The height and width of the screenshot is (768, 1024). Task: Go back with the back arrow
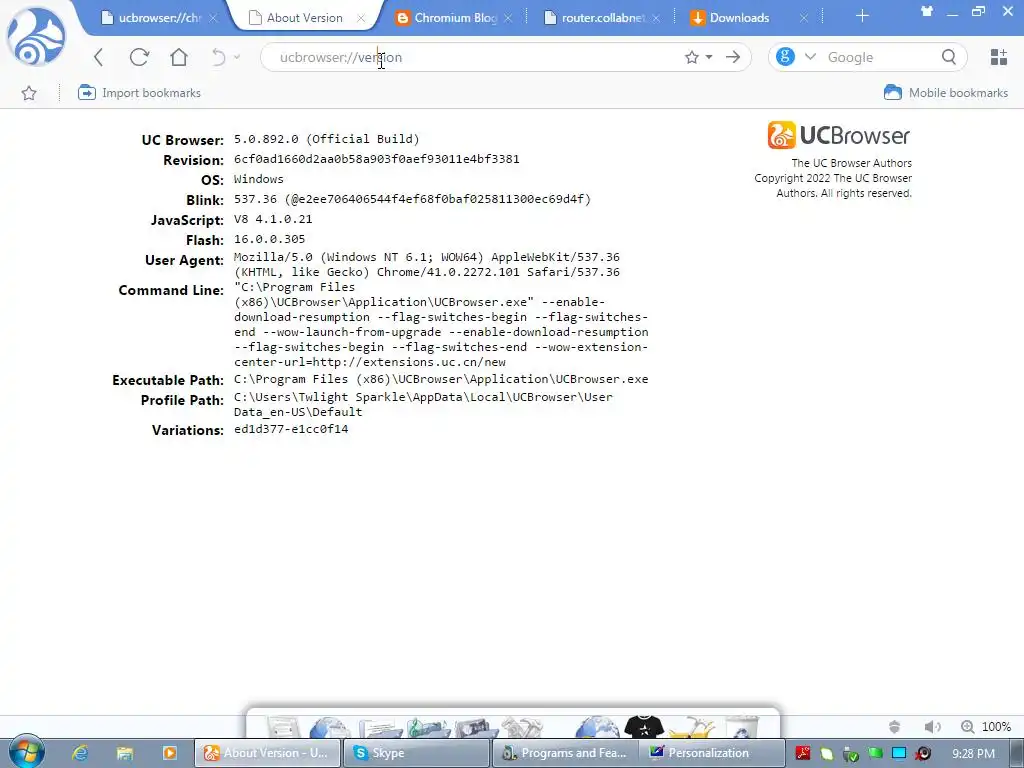[x=99, y=57]
